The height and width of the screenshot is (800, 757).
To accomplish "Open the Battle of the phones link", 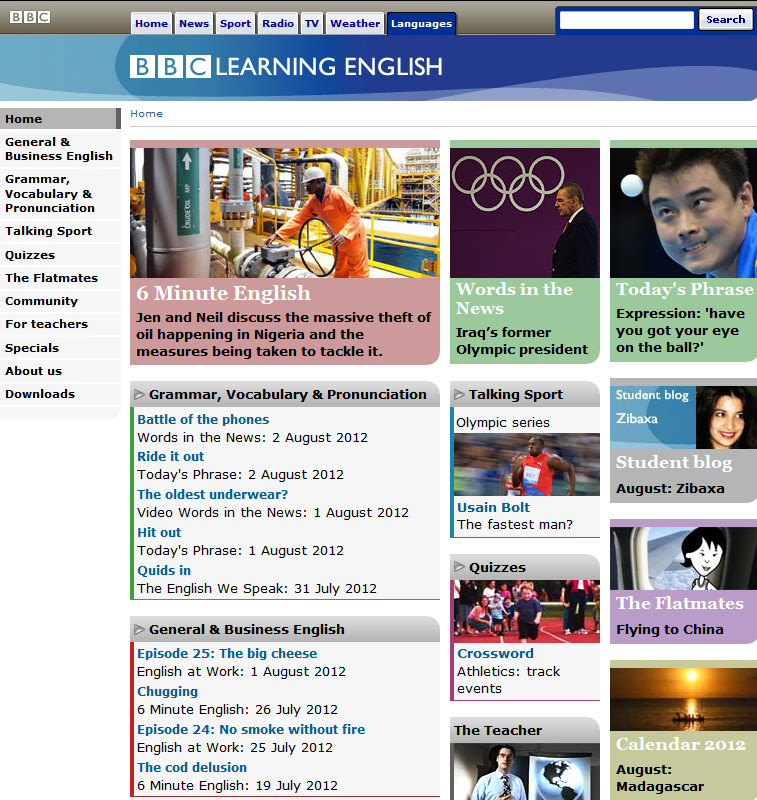I will [x=203, y=419].
